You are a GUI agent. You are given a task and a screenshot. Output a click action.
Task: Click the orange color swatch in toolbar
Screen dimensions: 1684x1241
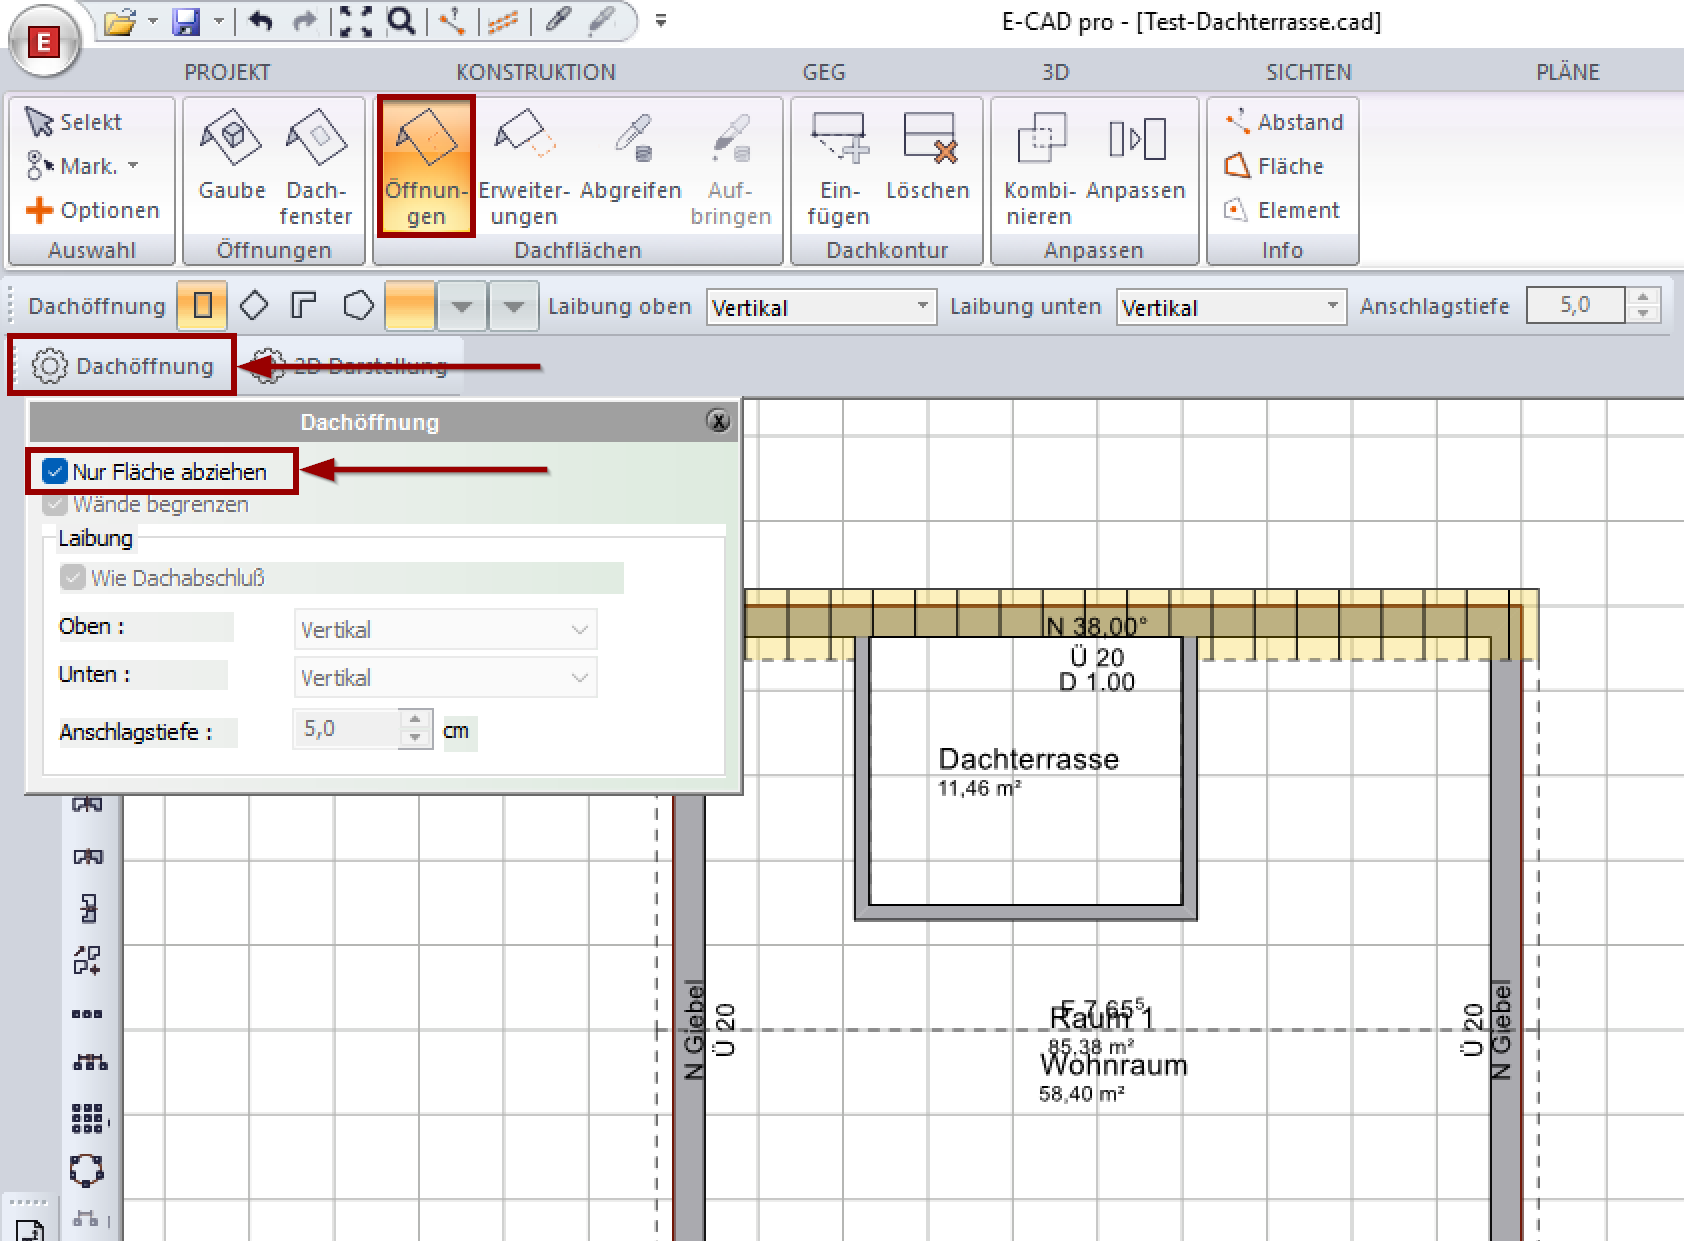[x=410, y=306]
